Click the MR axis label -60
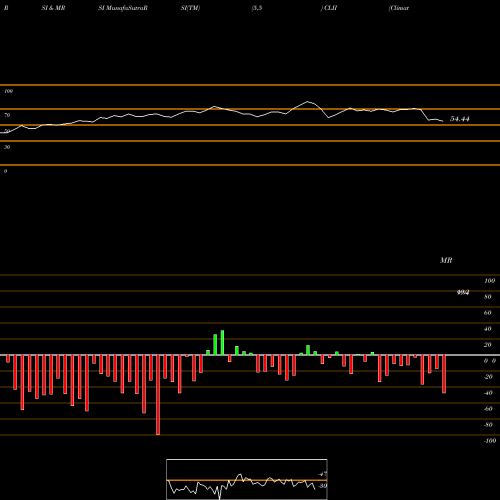The image size is (500, 500). click(488, 409)
